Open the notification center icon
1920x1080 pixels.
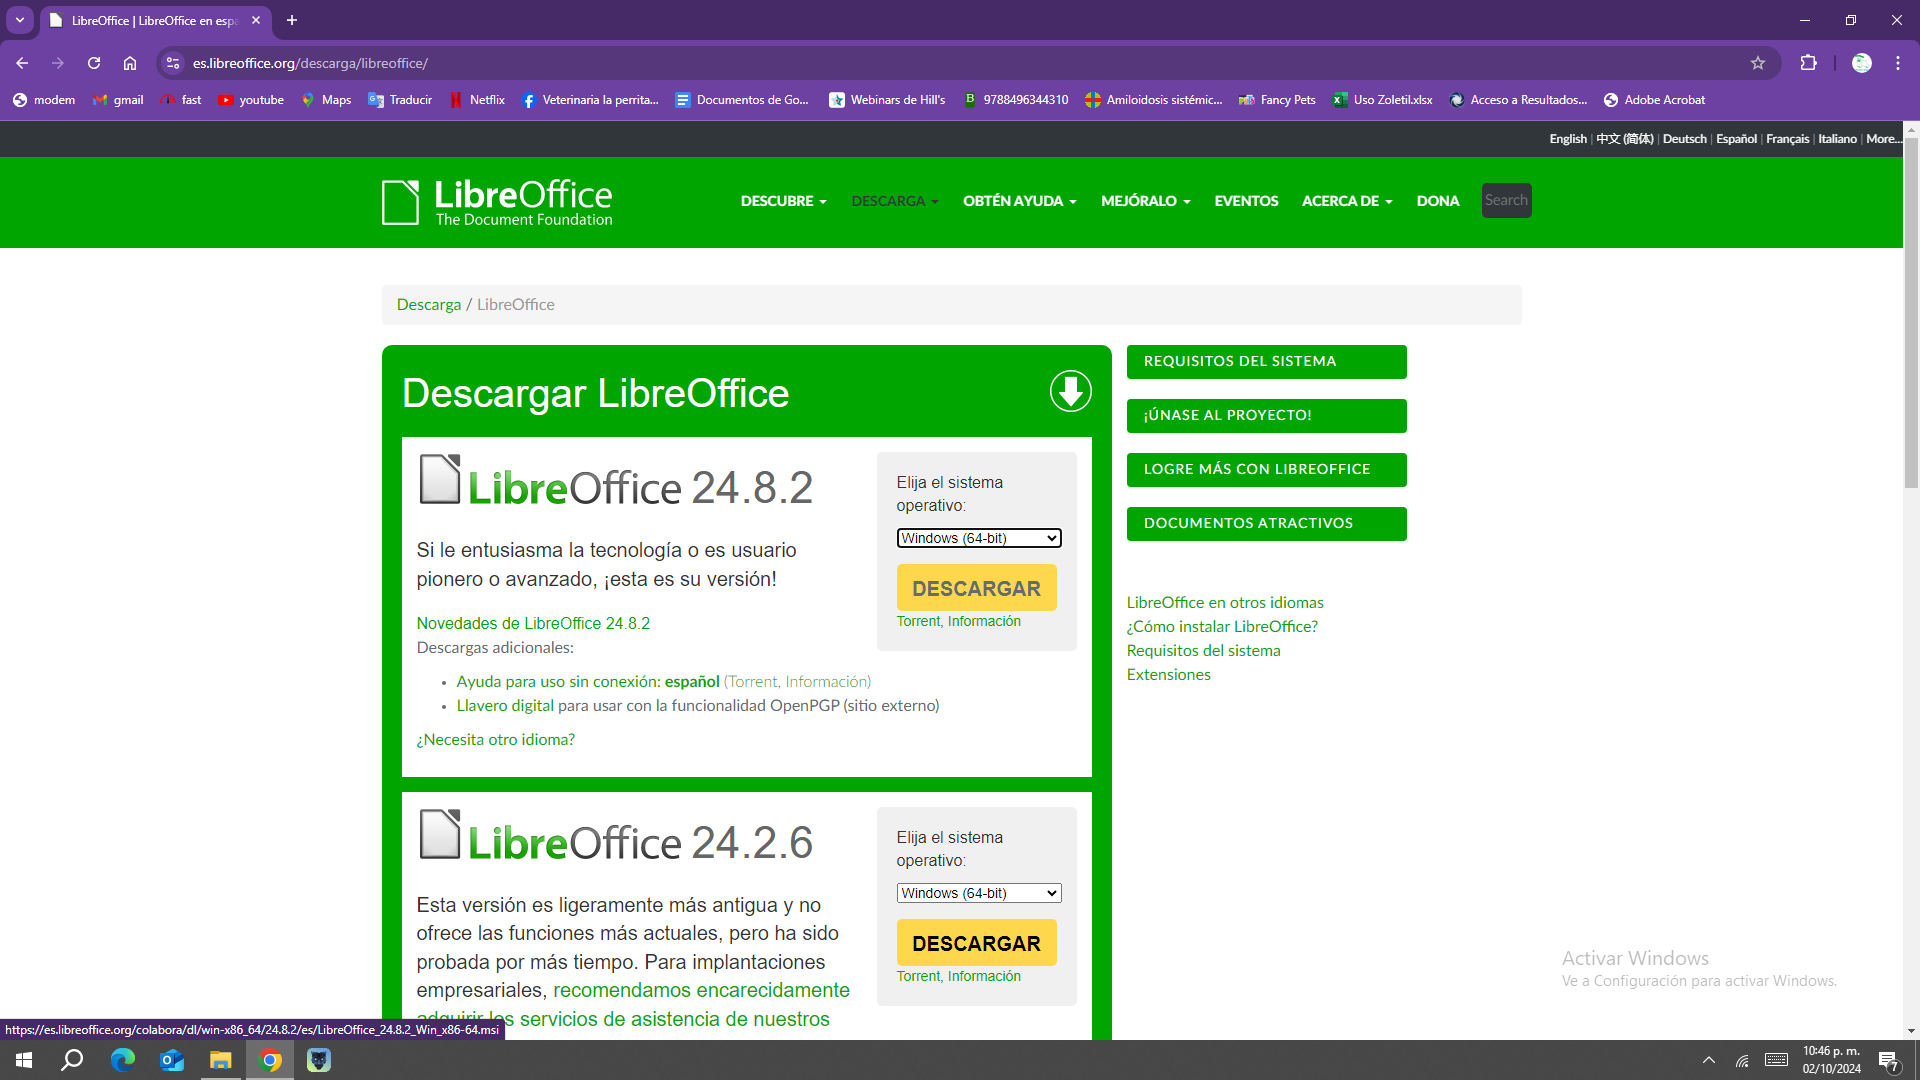coord(1888,1060)
